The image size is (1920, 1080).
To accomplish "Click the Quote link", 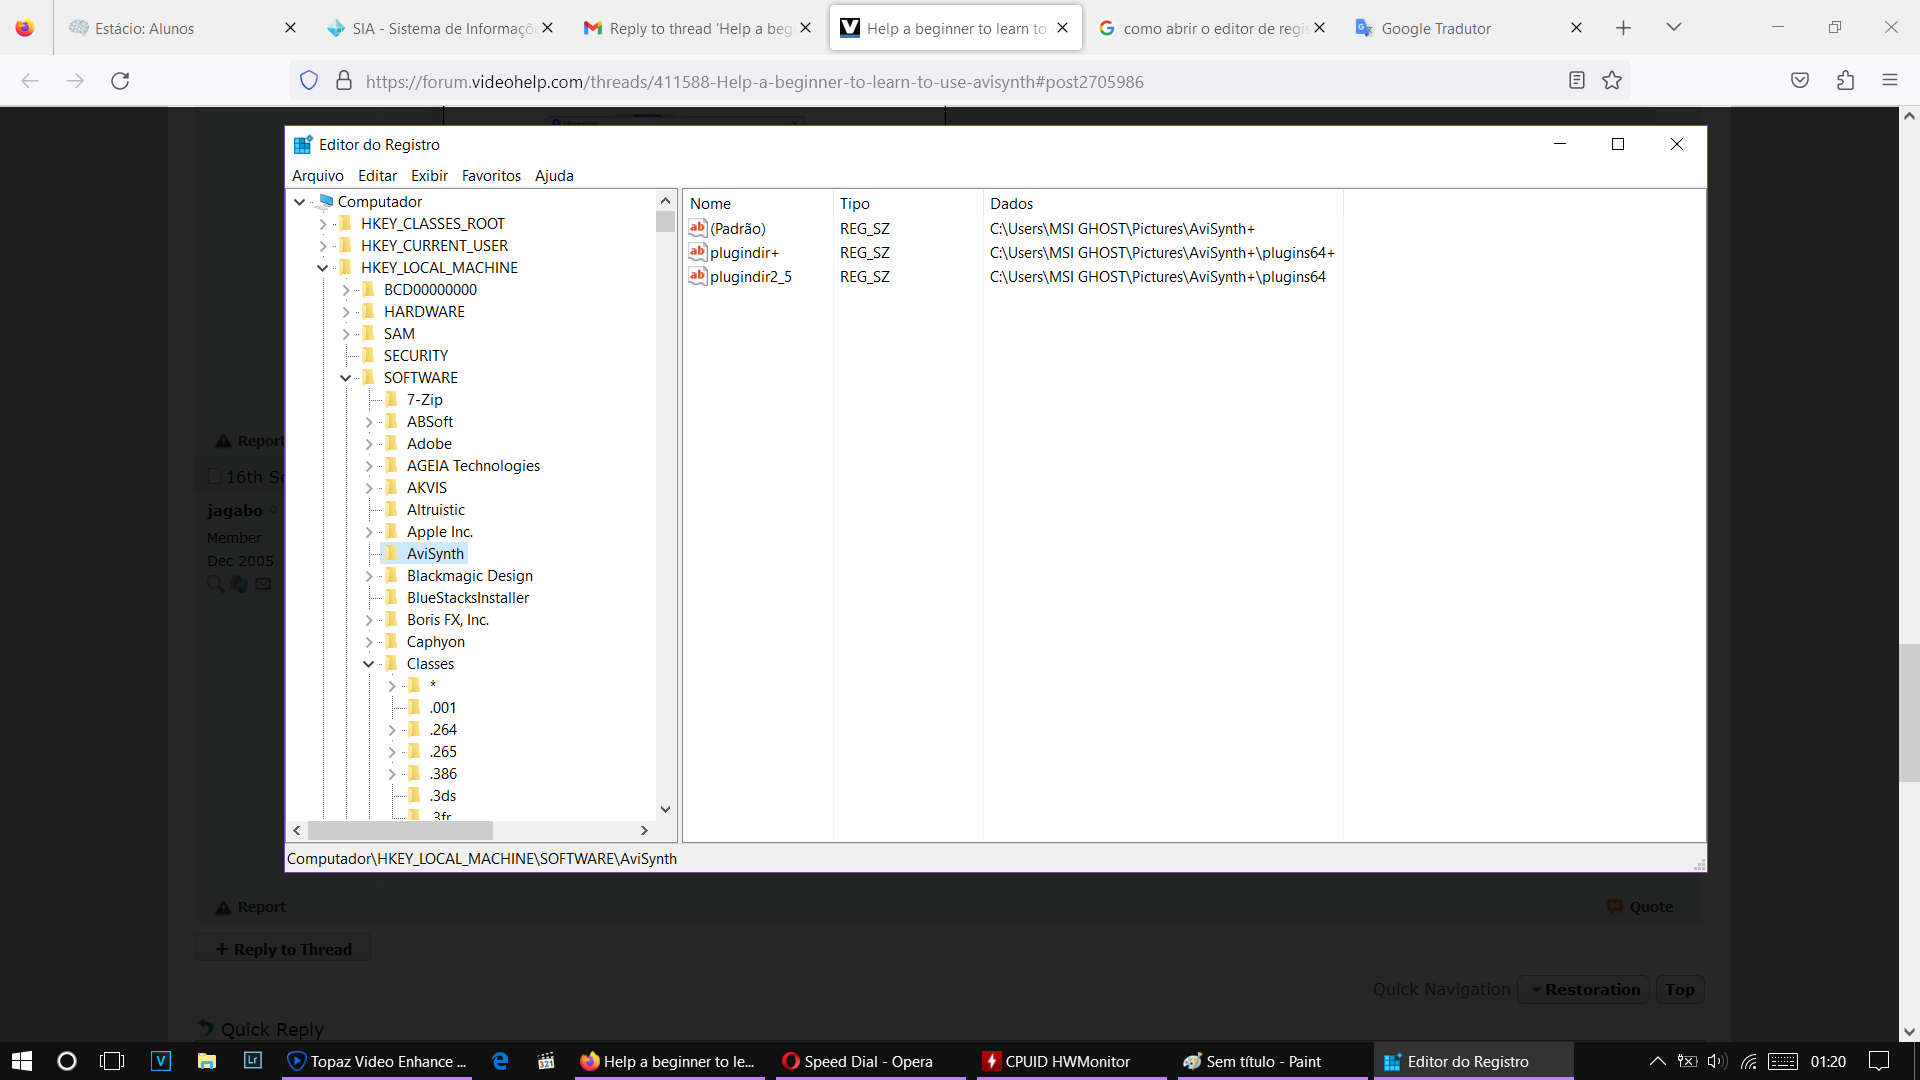I will pos(1639,907).
